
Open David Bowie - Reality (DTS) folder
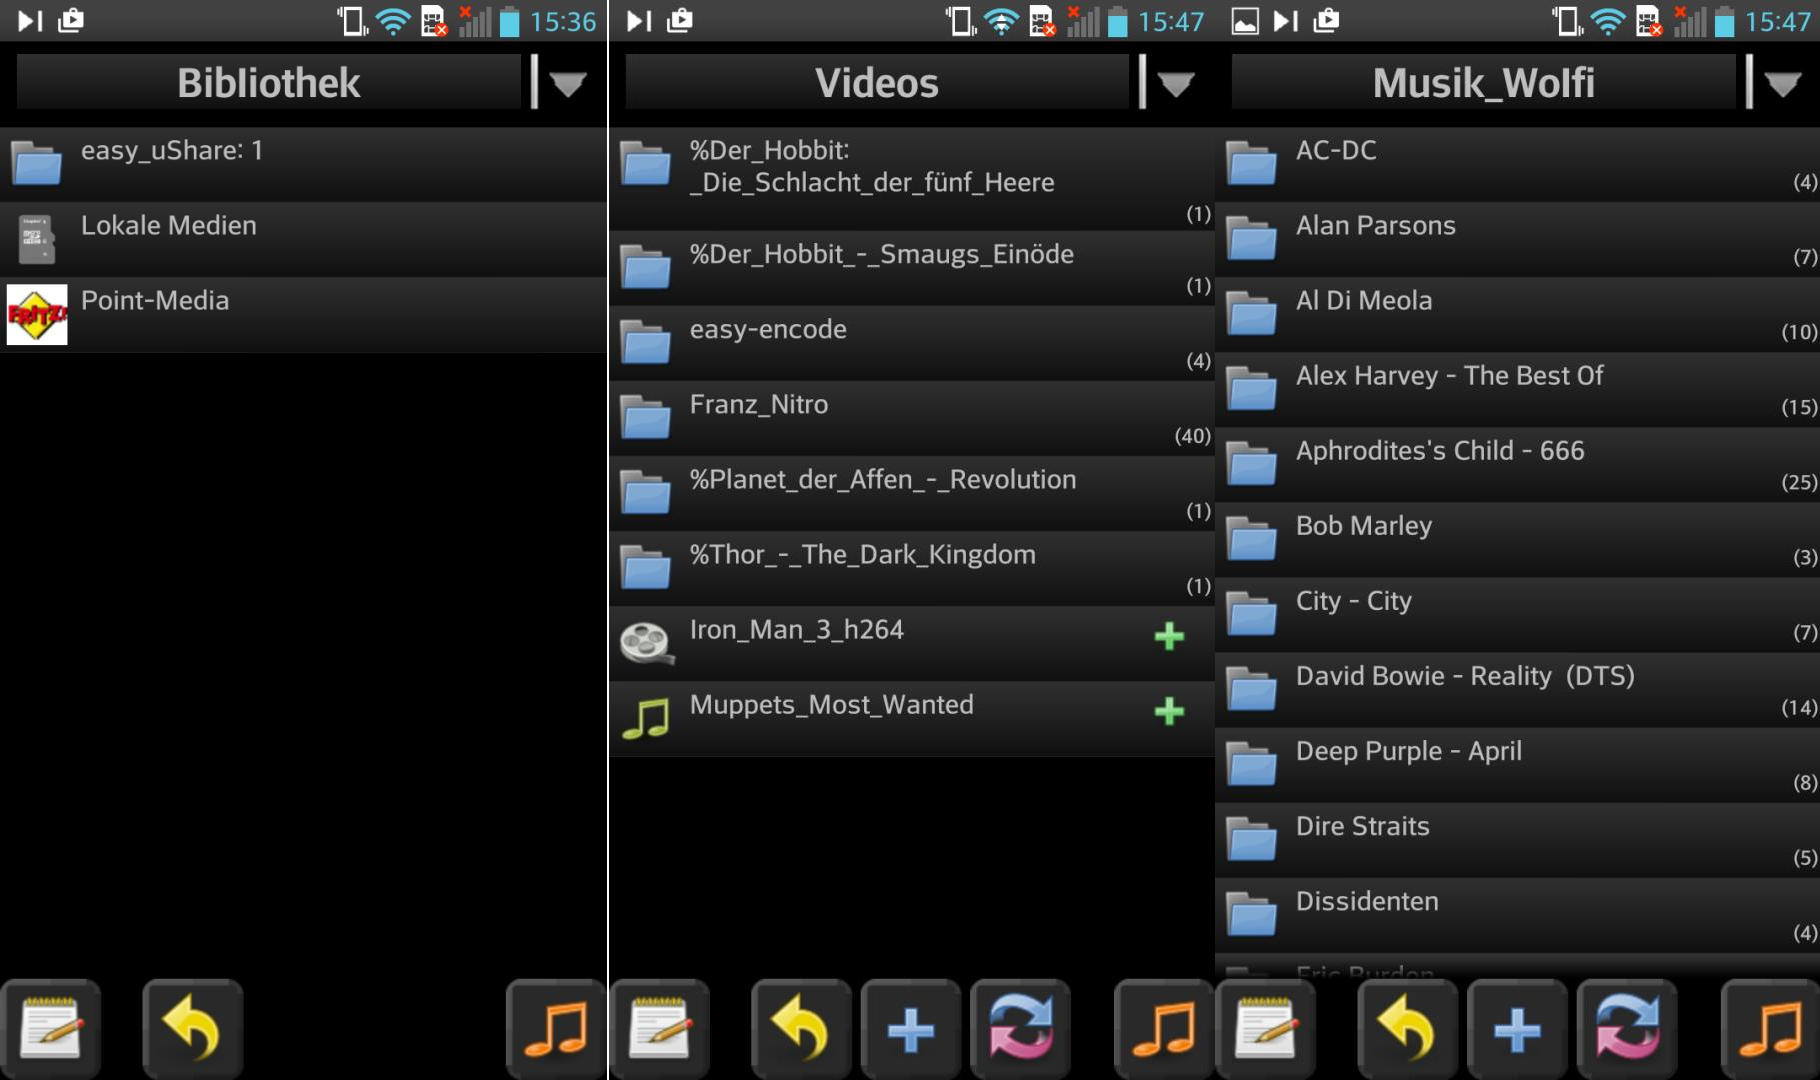pos(1518,689)
